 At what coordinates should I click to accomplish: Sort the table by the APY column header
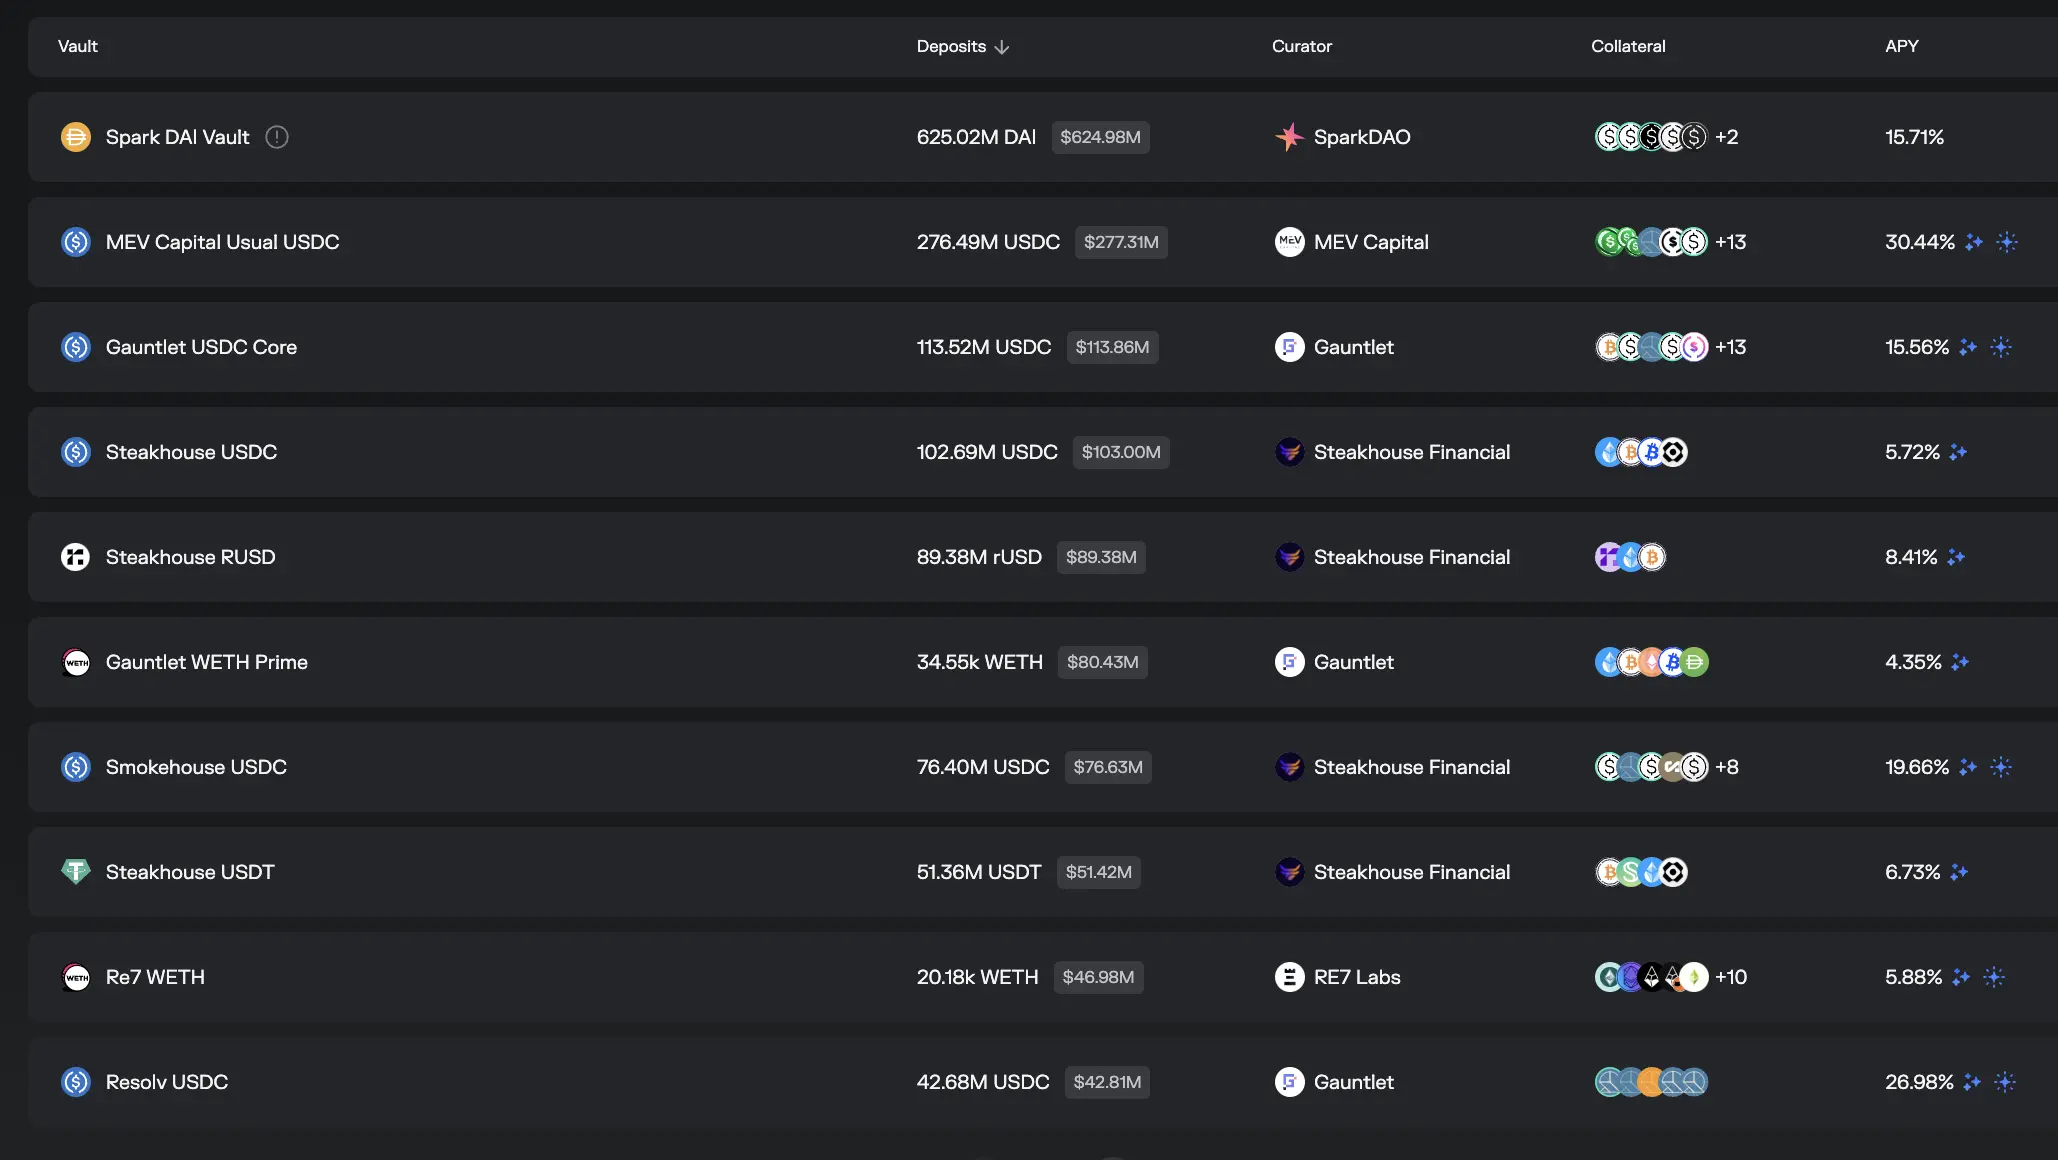[1901, 46]
